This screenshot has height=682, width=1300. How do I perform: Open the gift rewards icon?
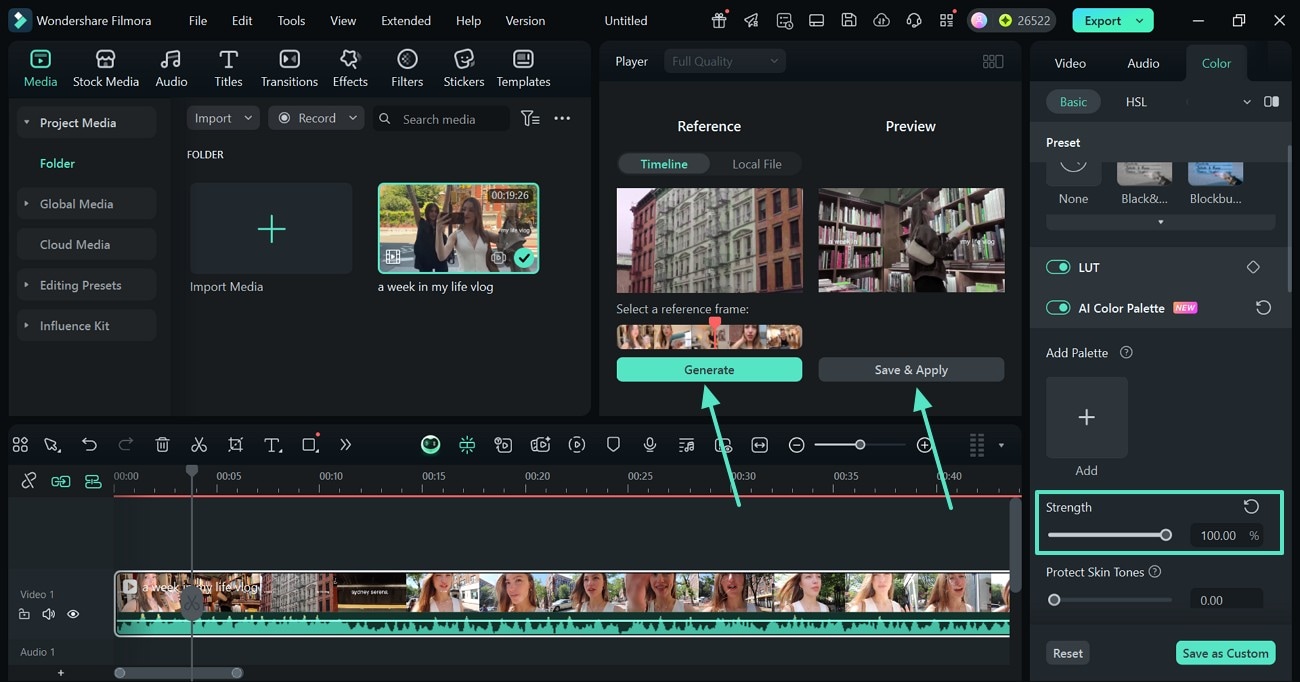click(719, 20)
